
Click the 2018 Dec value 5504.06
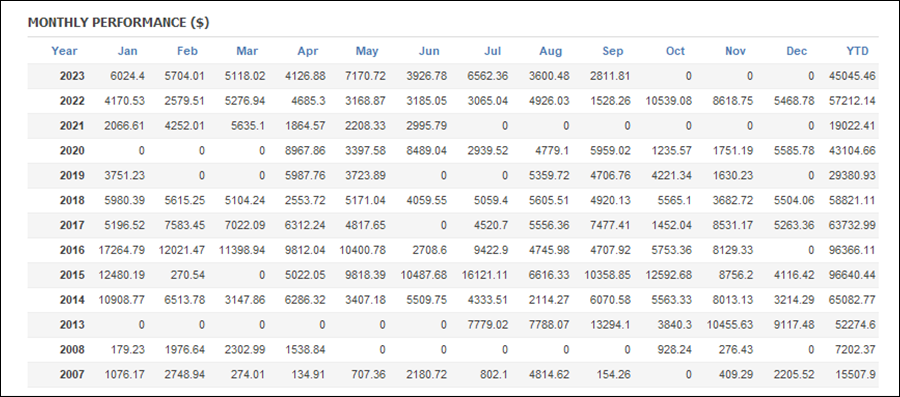793,200
